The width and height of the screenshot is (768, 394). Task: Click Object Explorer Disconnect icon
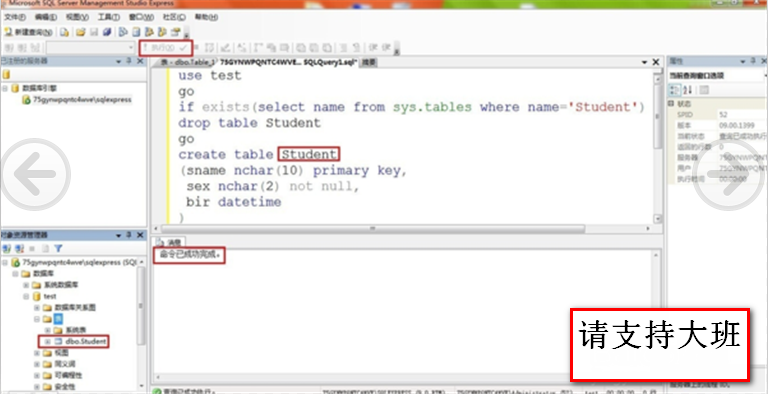pyautogui.click(x=20, y=248)
